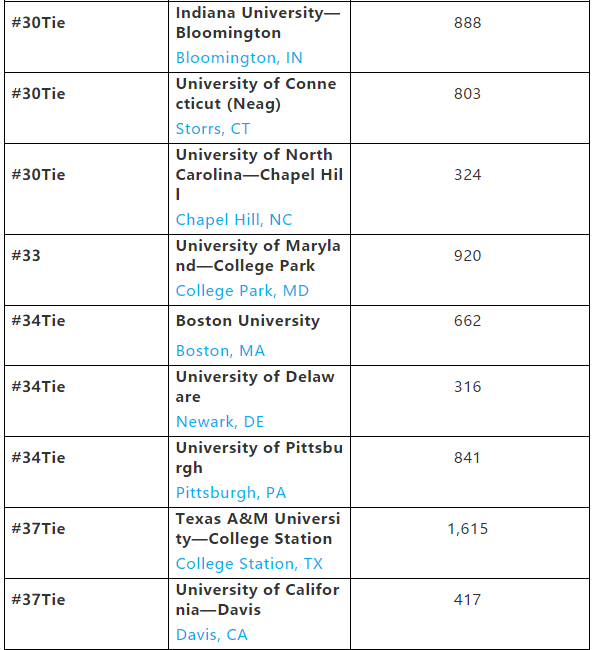Open the College Station, TX location link
This screenshot has height=650, width=592.
[x=249, y=564]
